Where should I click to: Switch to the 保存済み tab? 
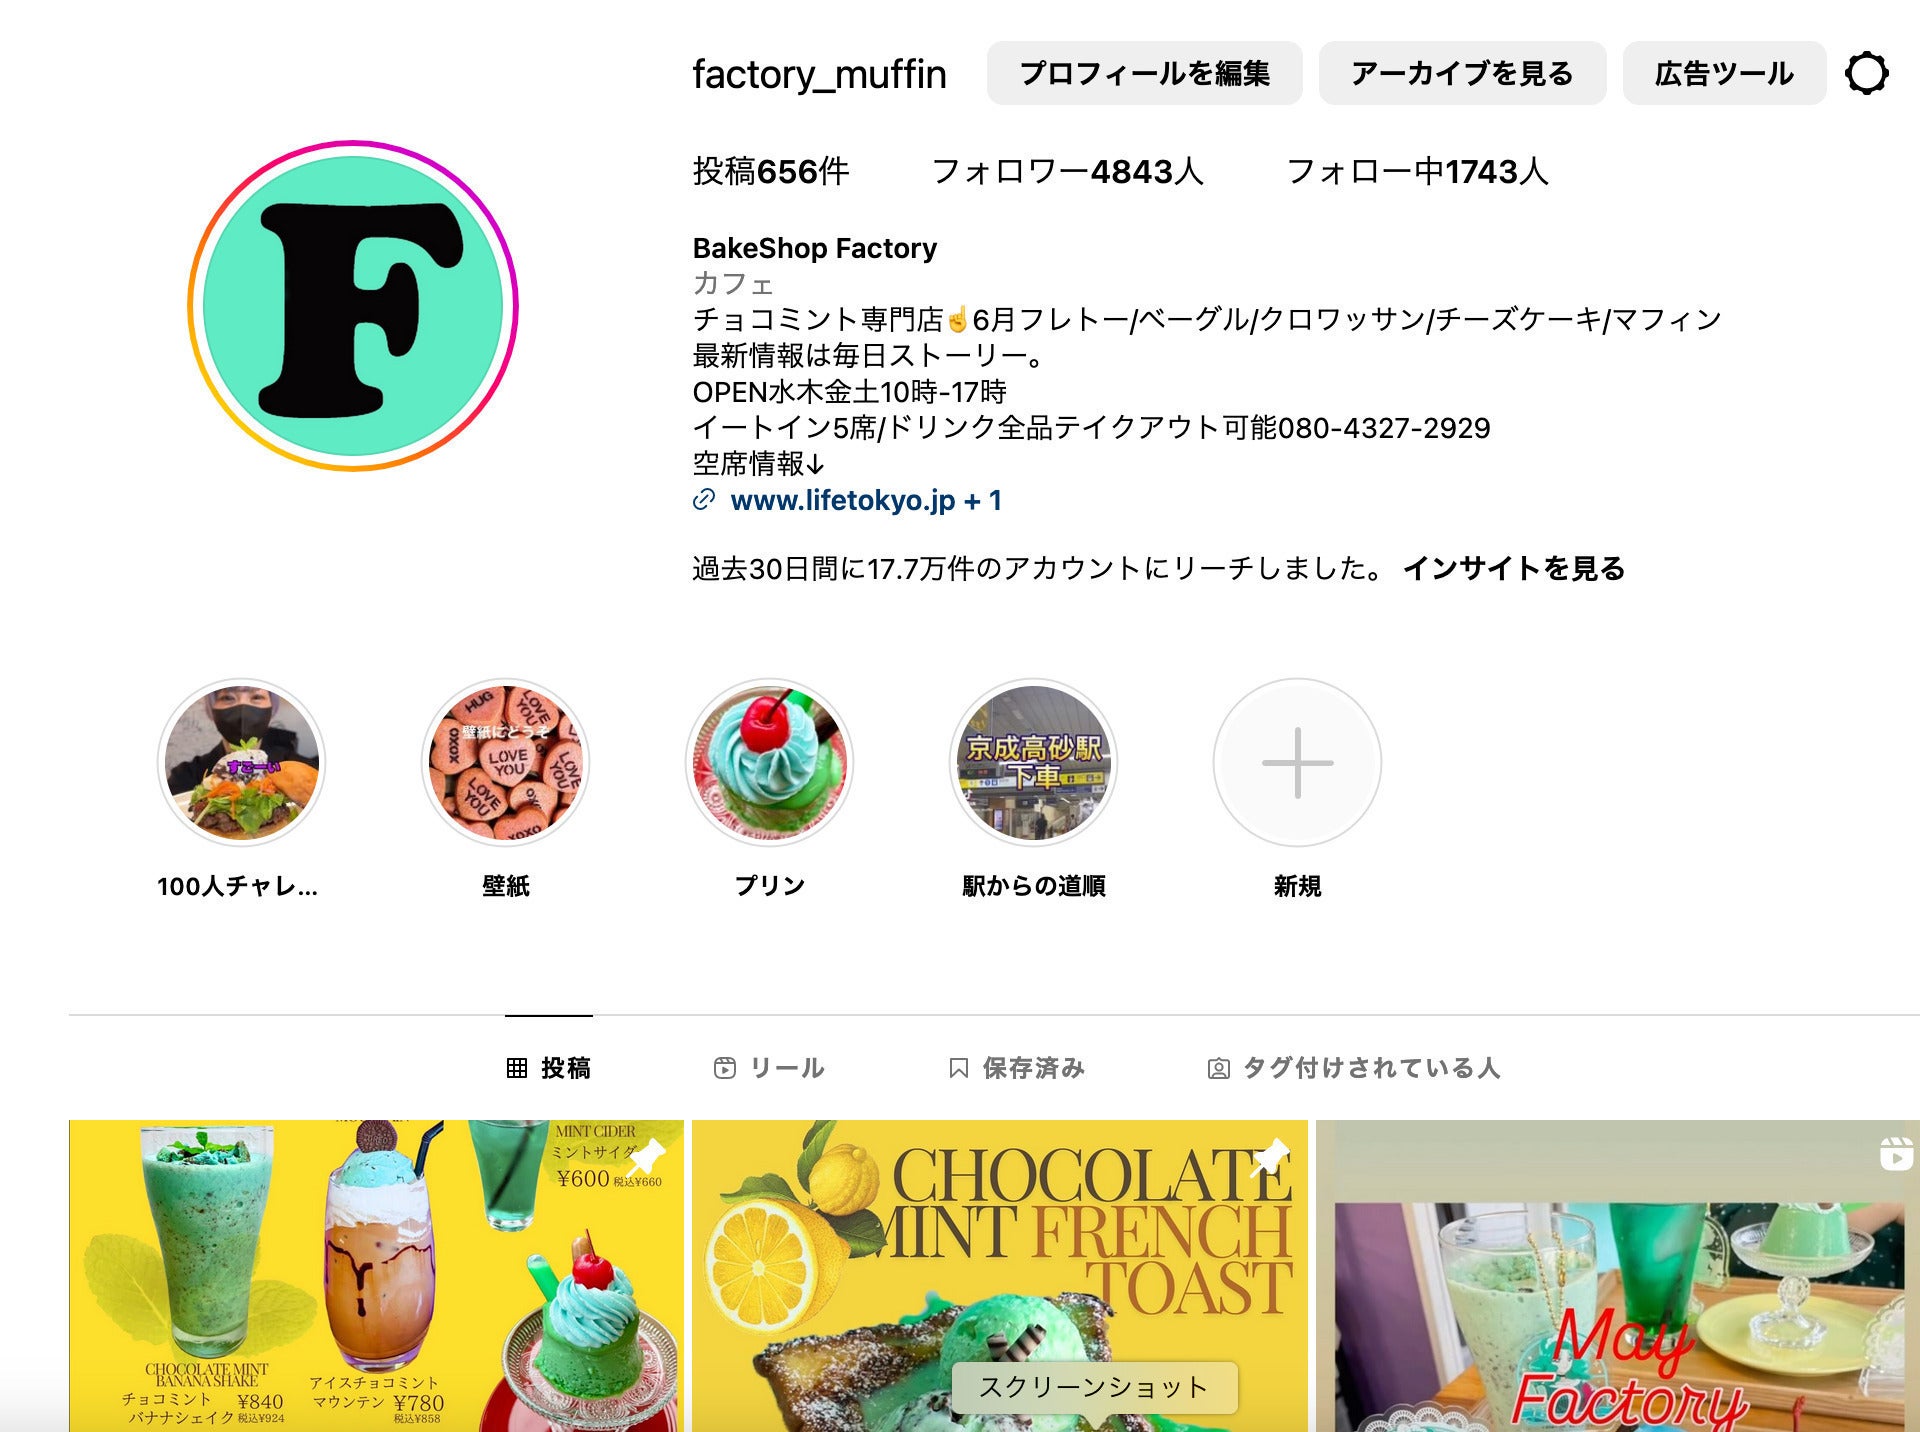[x=1016, y=1068]
